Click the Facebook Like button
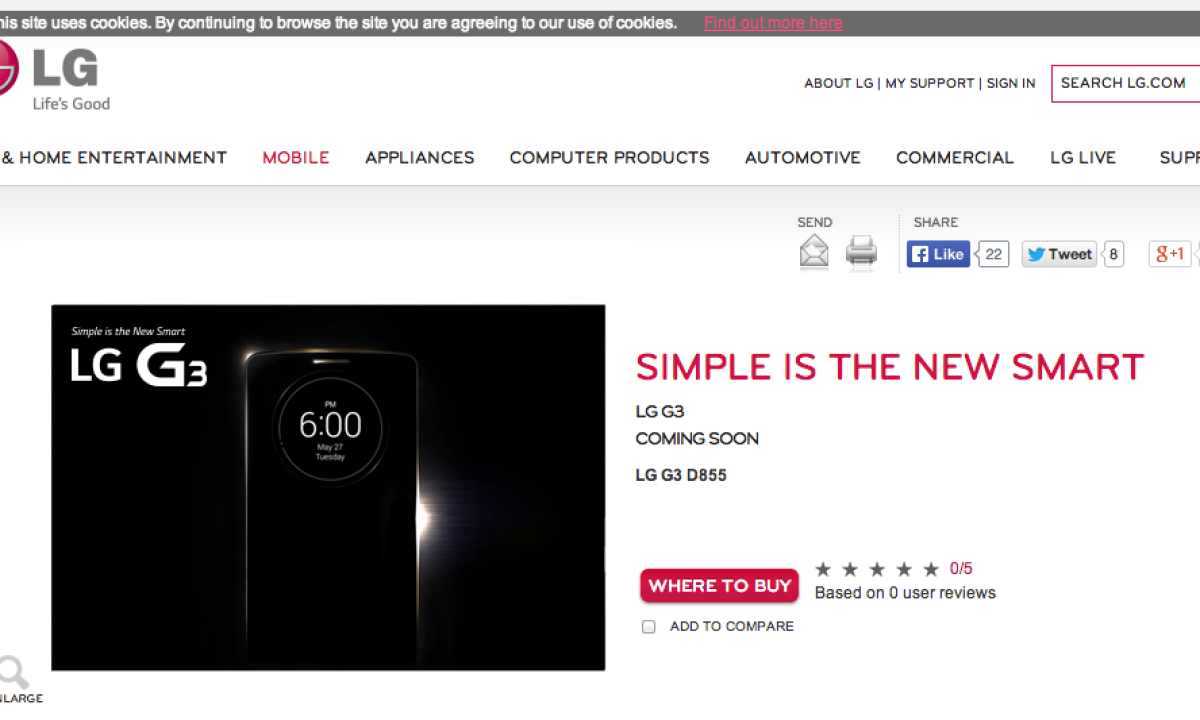The width and height of the screenshot is (1200, 720). coord(938,254)
